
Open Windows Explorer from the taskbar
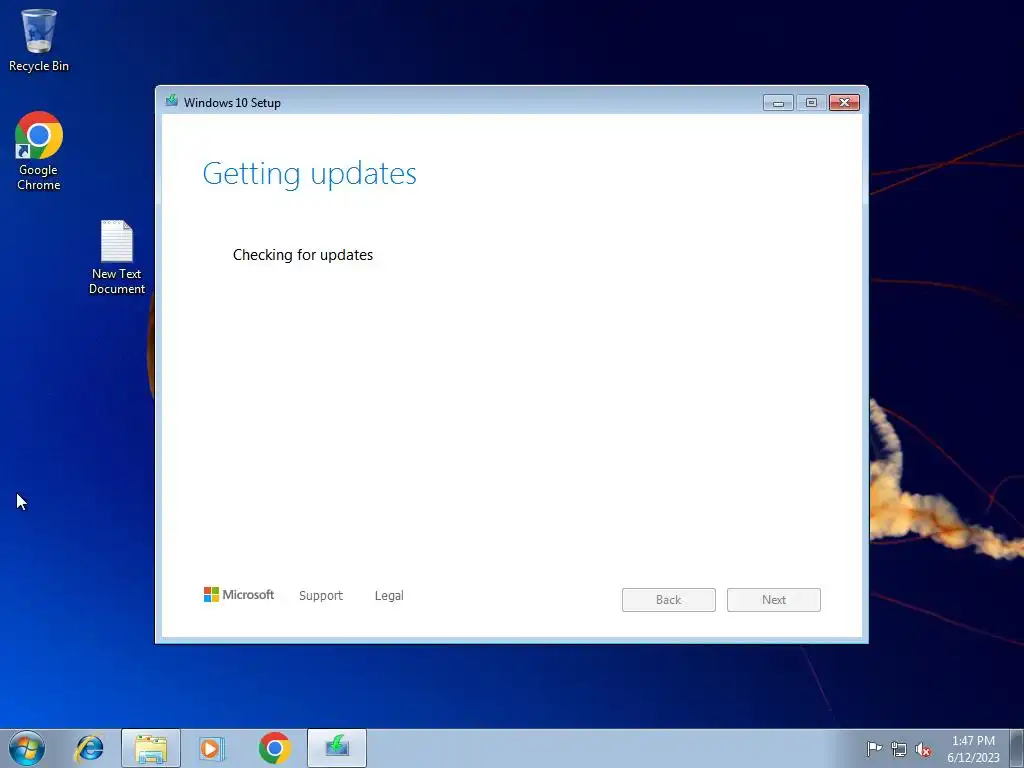(151, 748)
